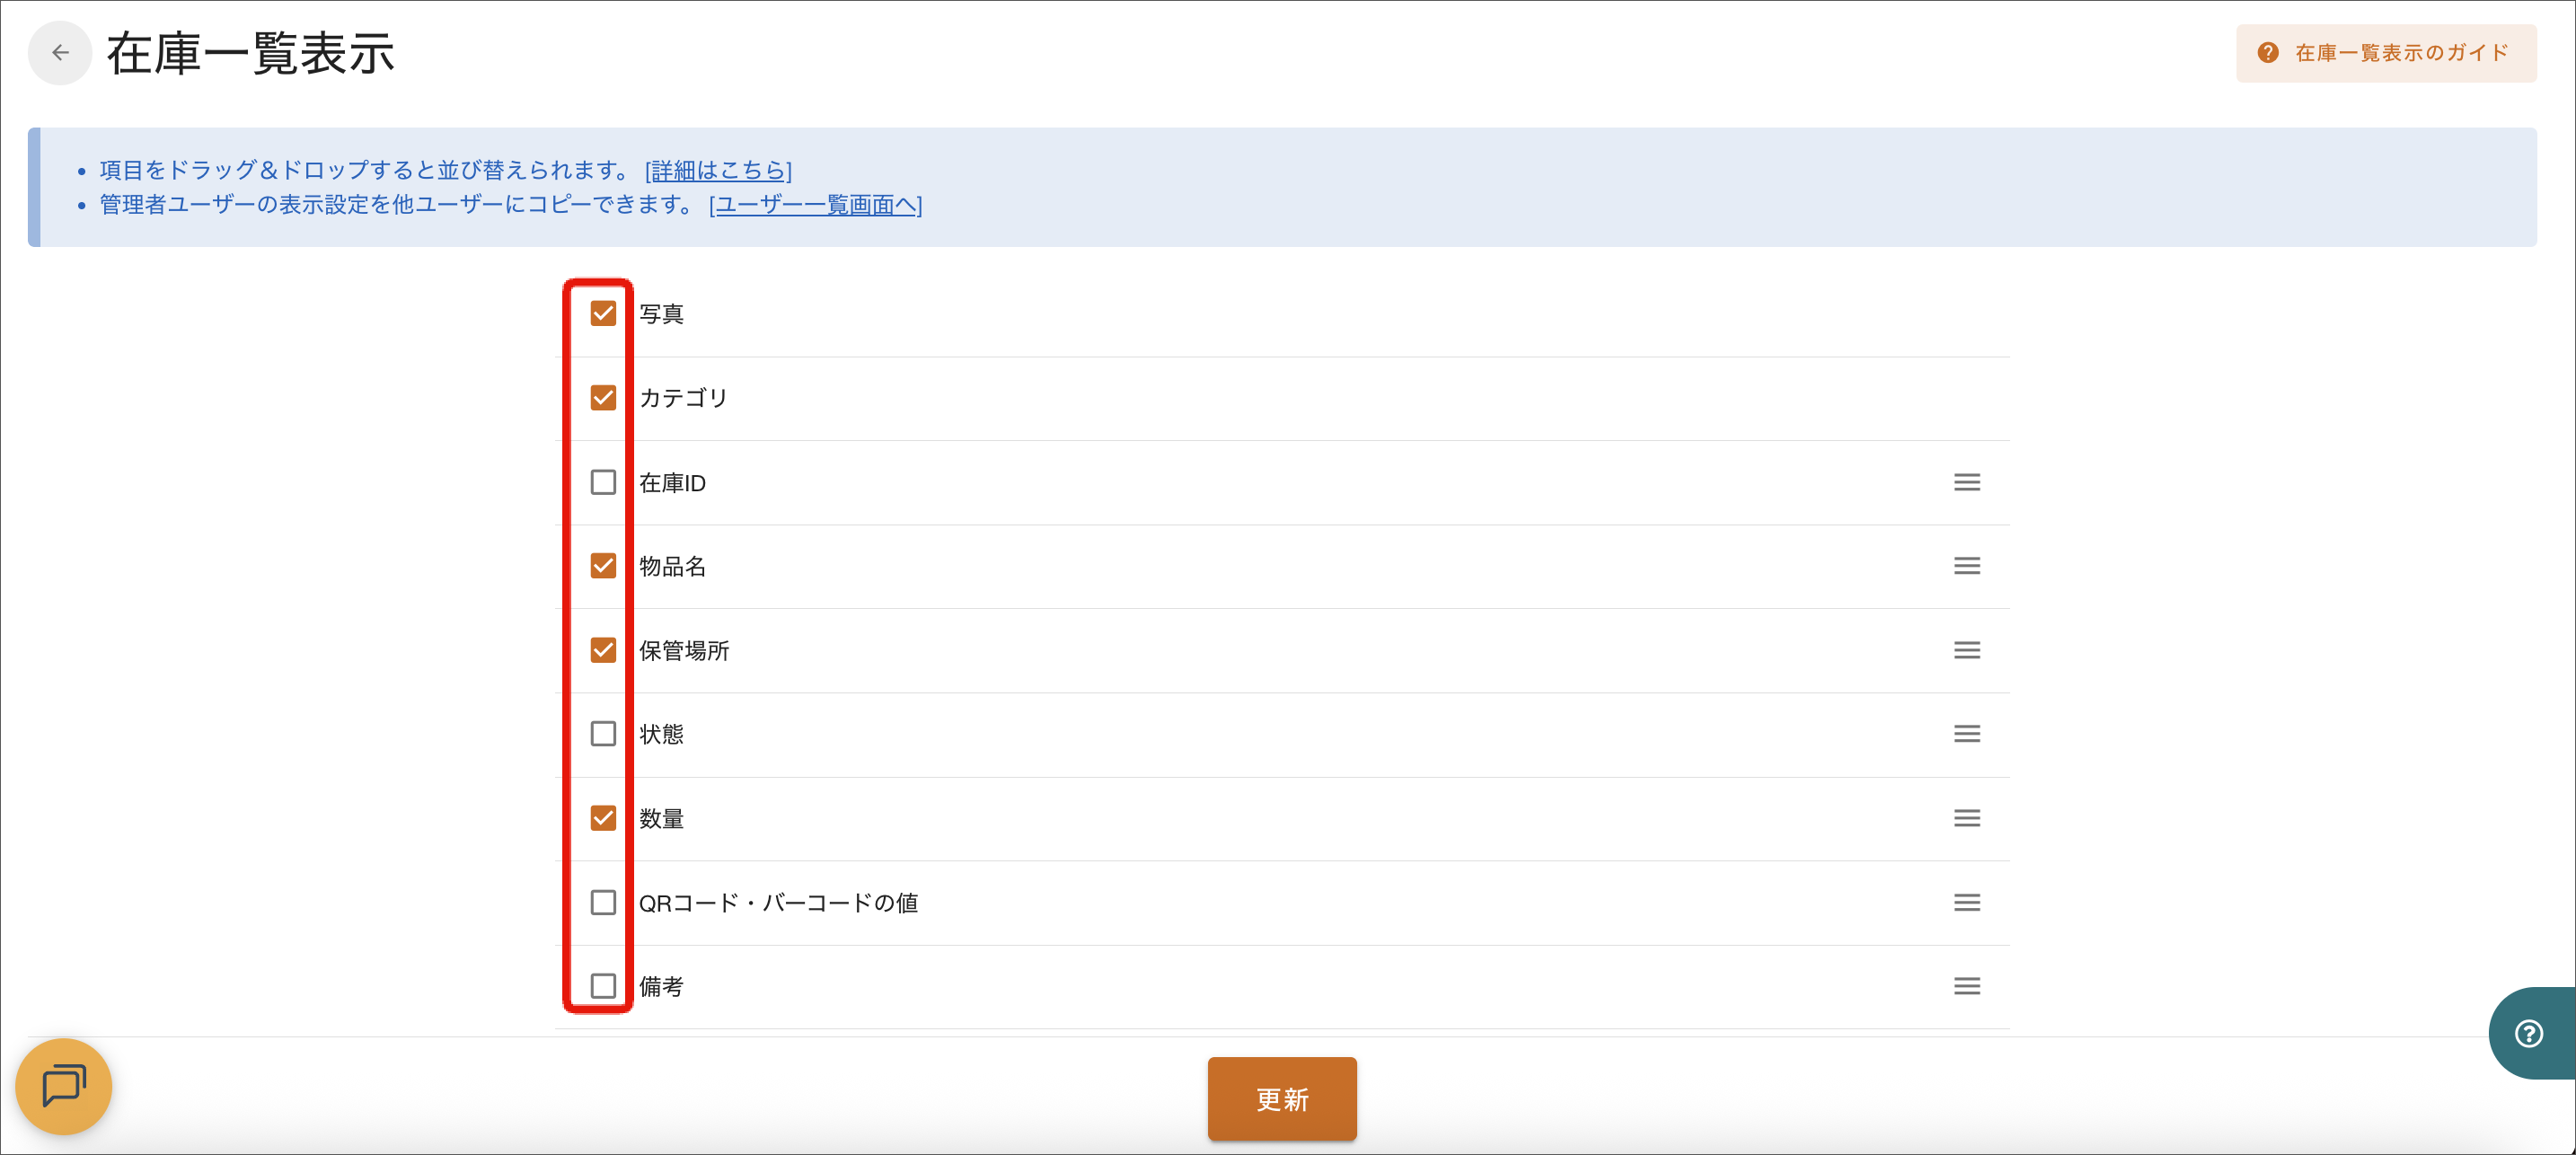Enable the 備考 checkbox
2576x1155 pixels.
[x=602, y=987]
